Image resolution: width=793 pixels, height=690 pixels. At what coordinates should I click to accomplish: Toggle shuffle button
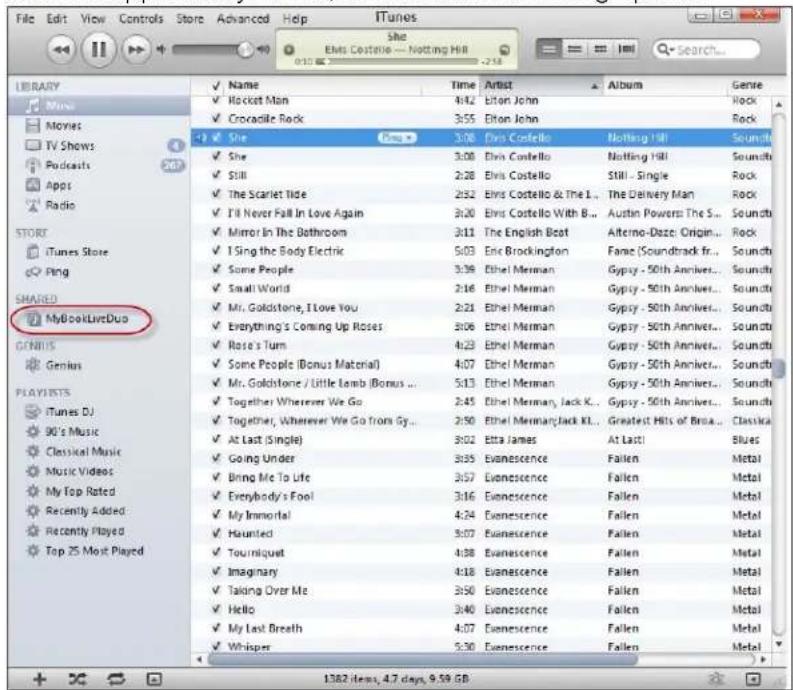pyautogui.click(x=77, y=678)
